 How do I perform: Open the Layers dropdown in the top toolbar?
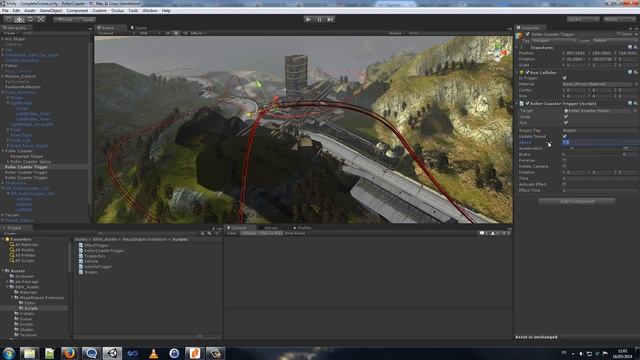[583, 19]
